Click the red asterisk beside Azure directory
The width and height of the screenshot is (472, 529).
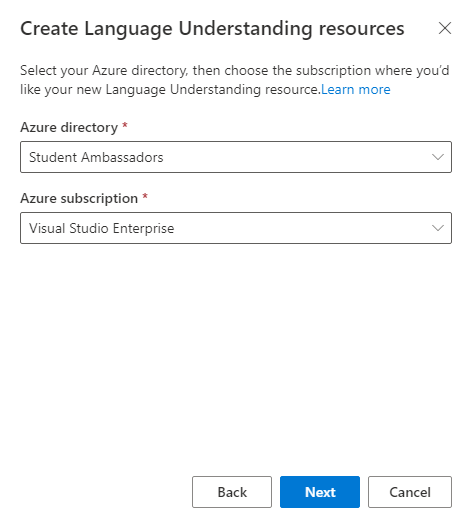(125, 126)
